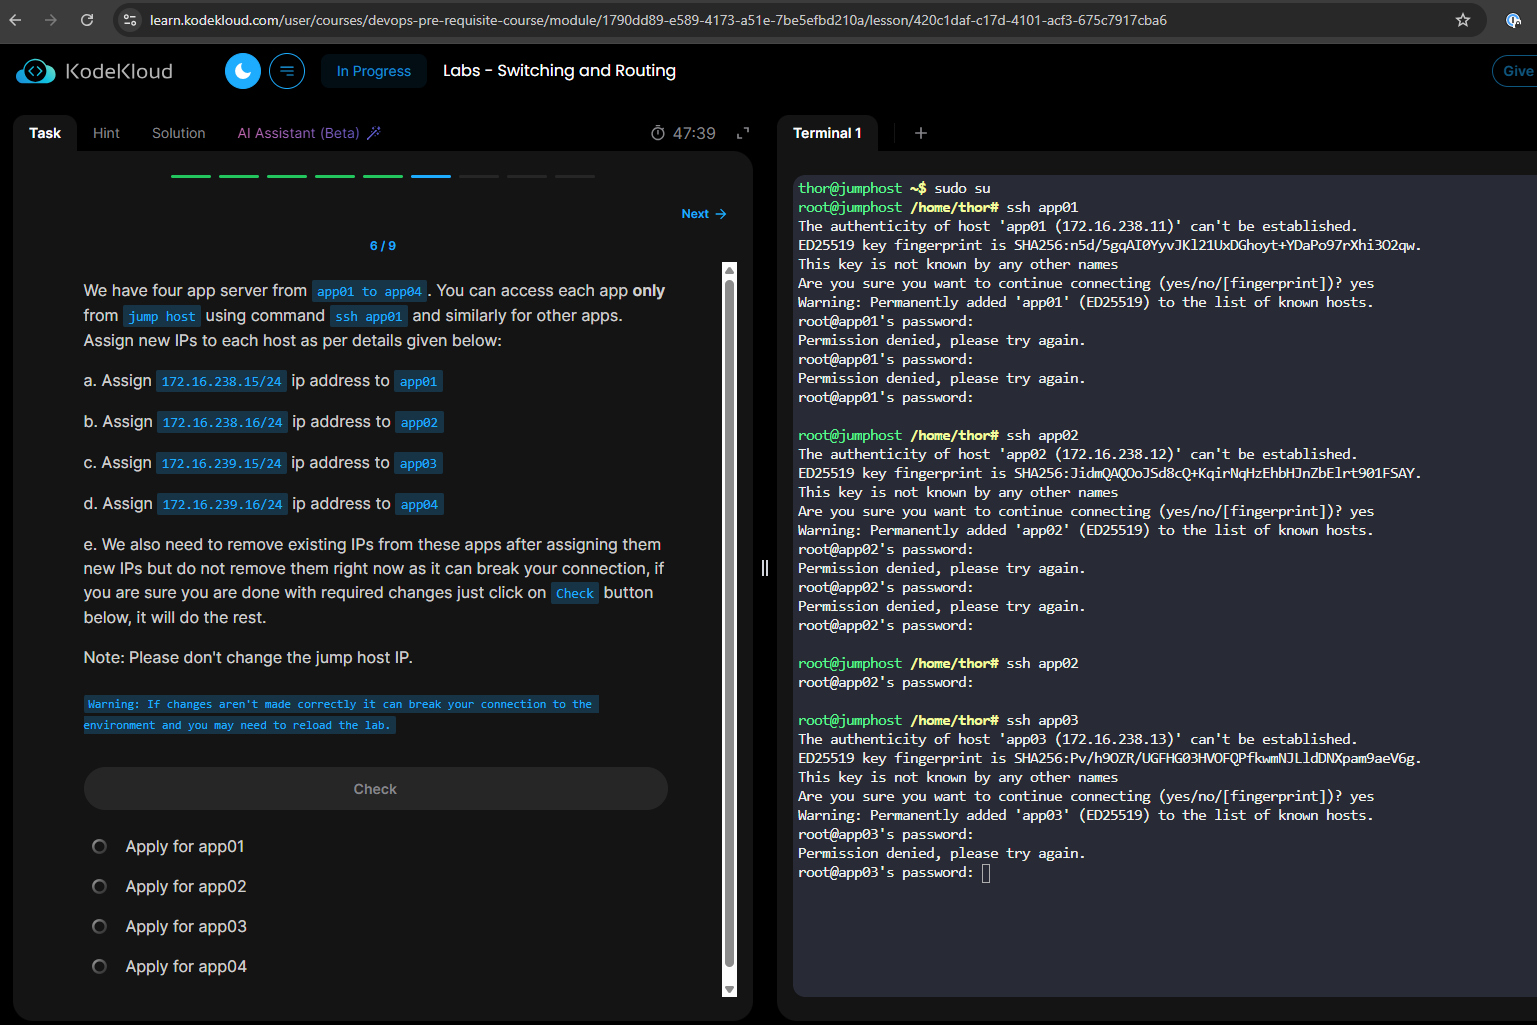The image size is (1537, 1025).
Task: Toggle dark mode moon icon
Action: click(242, 71)
